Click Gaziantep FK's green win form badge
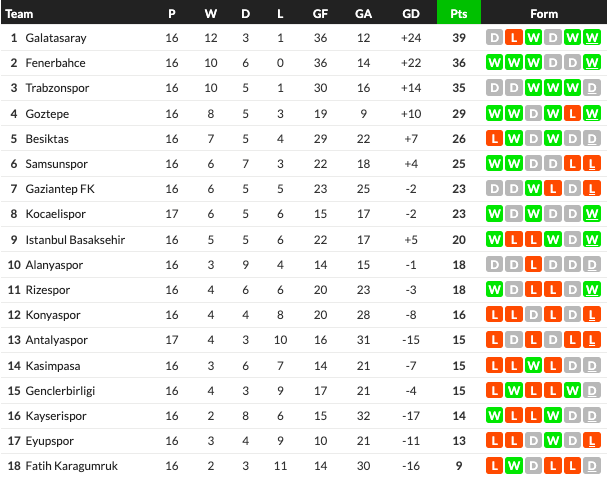Screen dimensions: 609x485 coord(532,188)
